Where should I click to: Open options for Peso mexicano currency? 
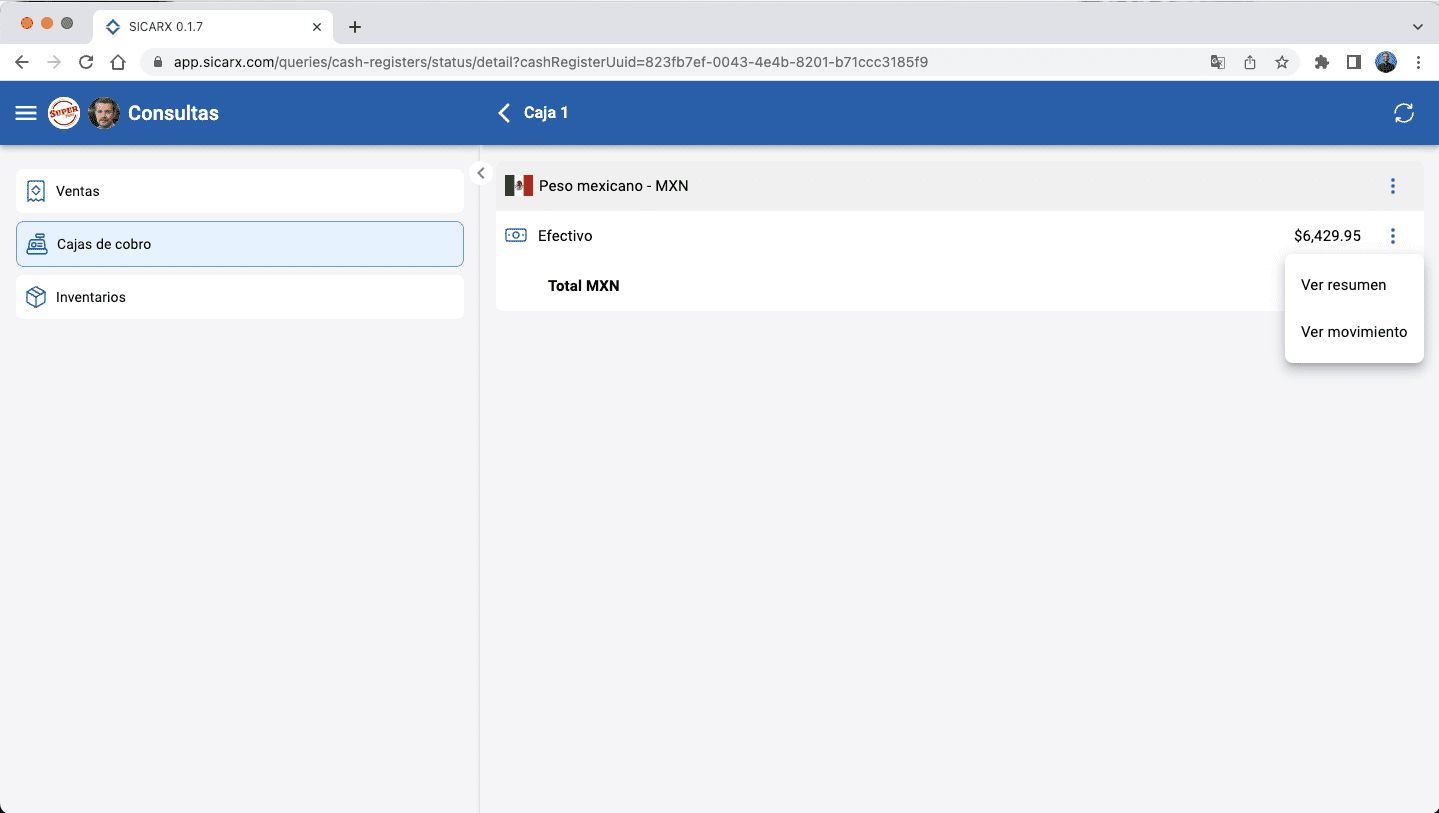tap(1392, 186)
